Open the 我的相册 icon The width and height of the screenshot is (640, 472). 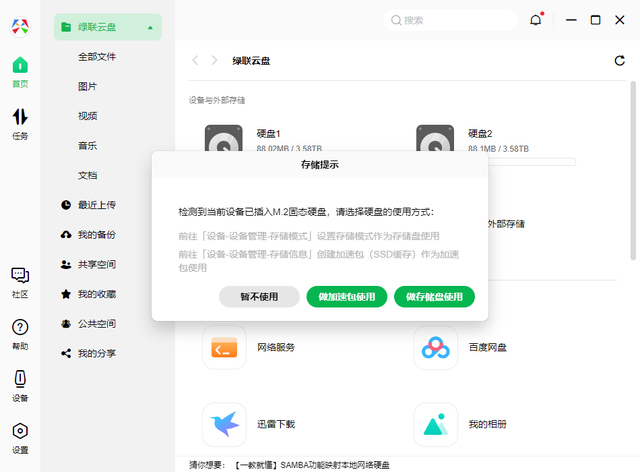[x=436, y=424]
